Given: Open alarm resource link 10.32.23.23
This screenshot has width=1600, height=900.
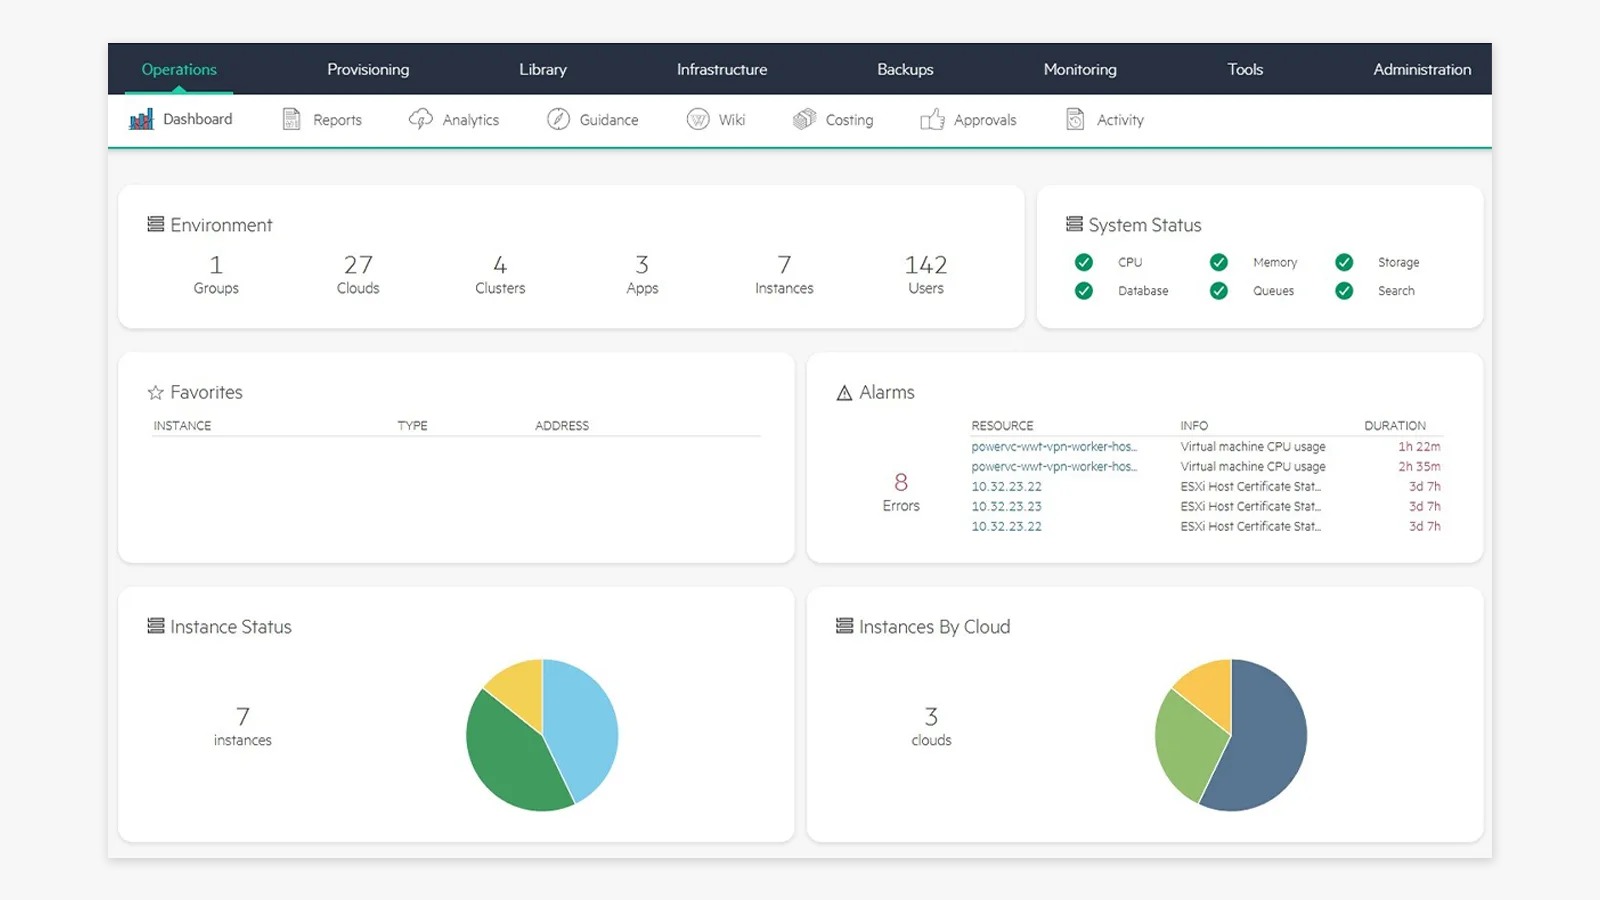Looking at the screenshot, I should tap(1006, 506).
